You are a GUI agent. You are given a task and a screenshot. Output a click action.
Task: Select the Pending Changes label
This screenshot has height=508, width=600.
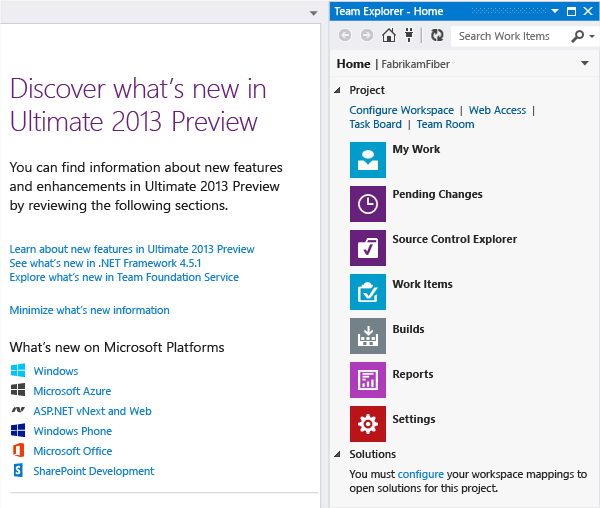click(x=437, y=194)
